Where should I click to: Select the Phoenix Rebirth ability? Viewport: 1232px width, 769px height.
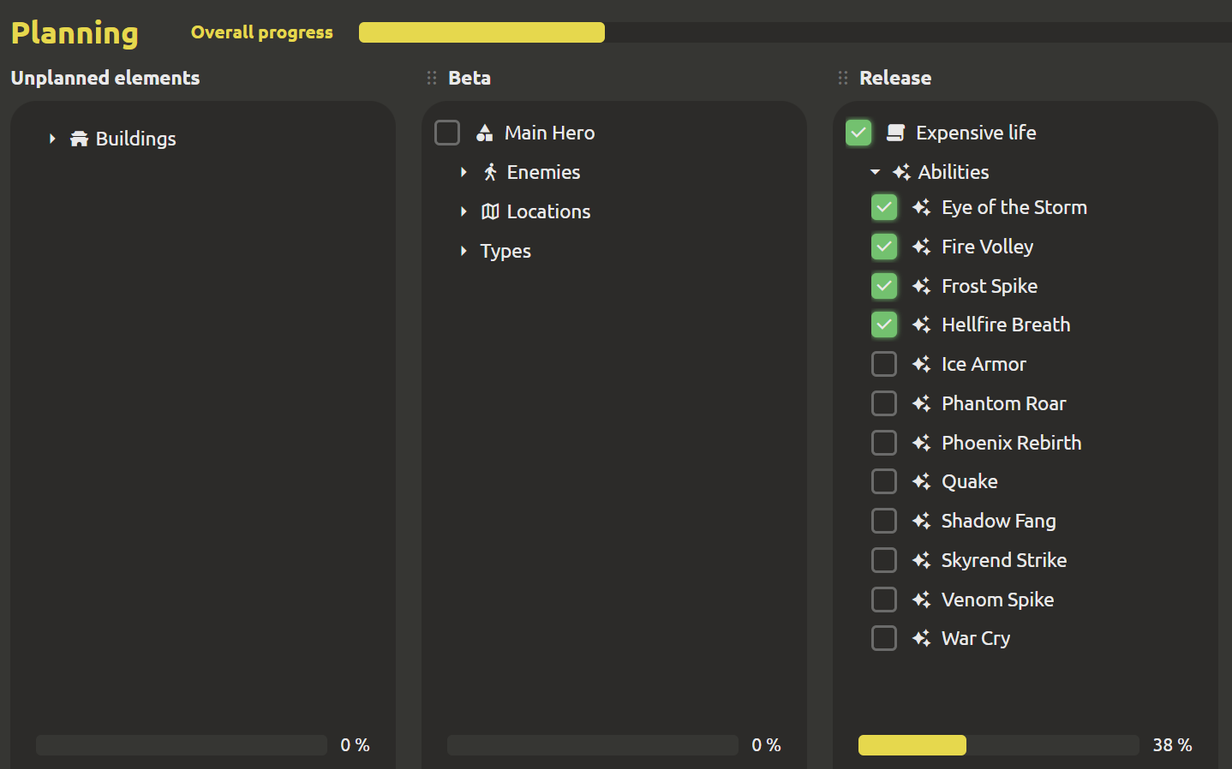[x=1011, y=443]
